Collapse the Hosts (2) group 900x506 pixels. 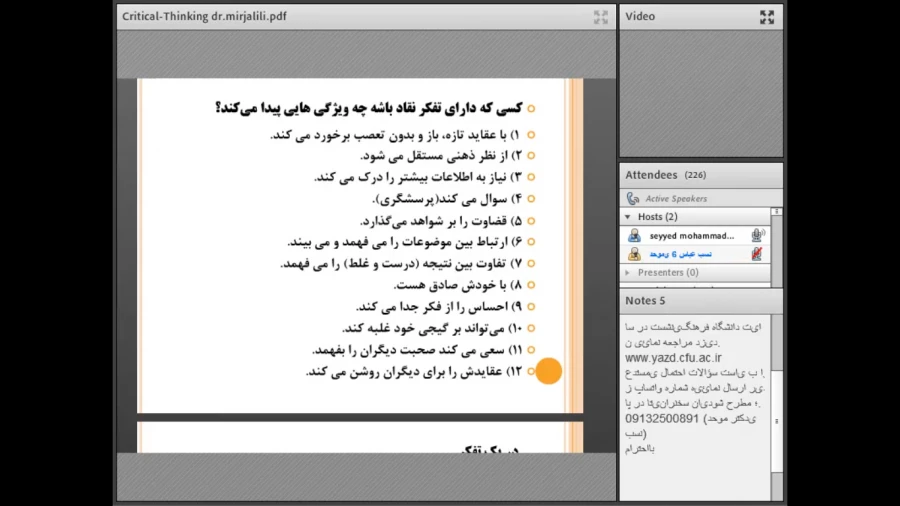628,217
